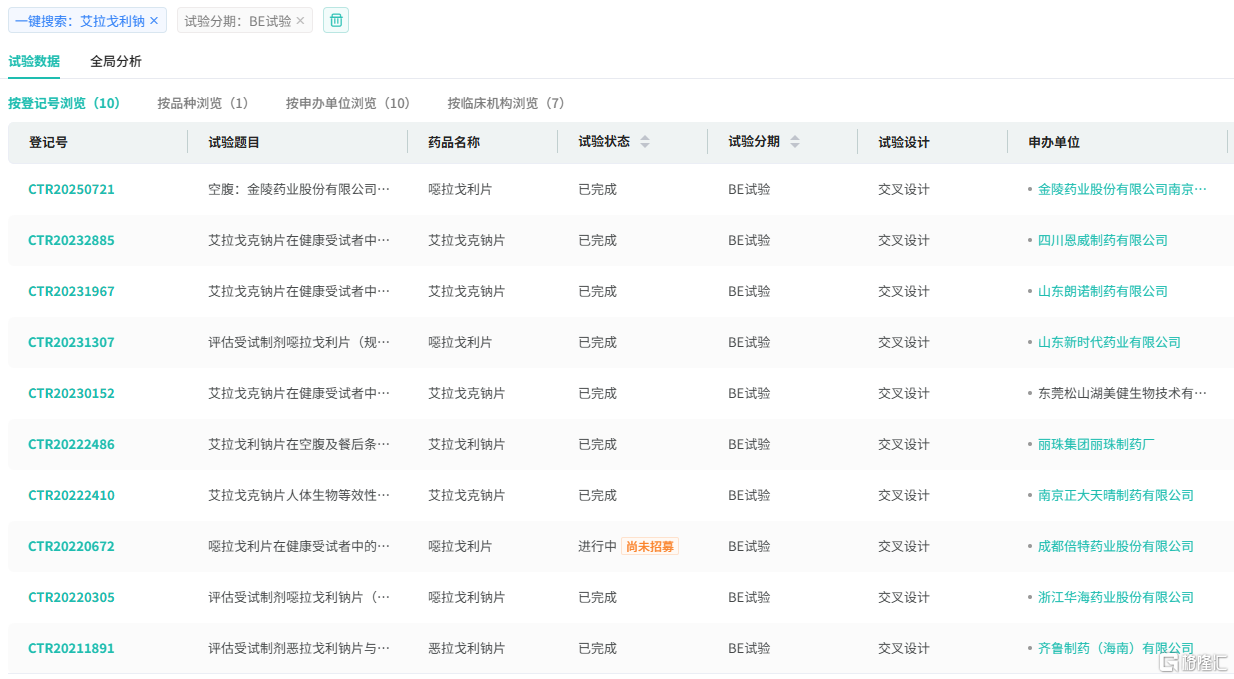The width and height of the screenshot is (1234, 679).
Task: Open registration CTR20222486
Action: click(x=71, y=444)
